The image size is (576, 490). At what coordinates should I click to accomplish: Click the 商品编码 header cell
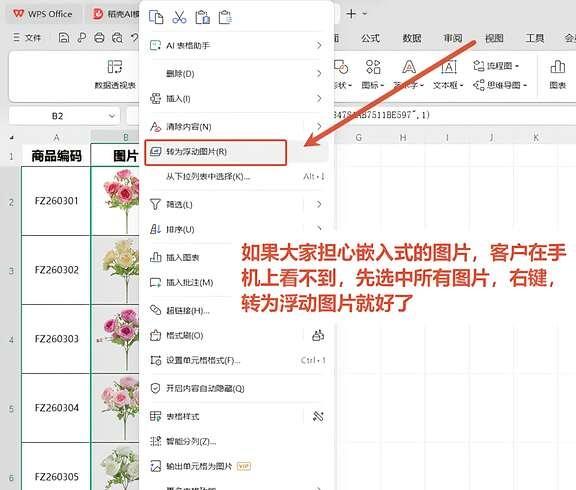point(56,156)
